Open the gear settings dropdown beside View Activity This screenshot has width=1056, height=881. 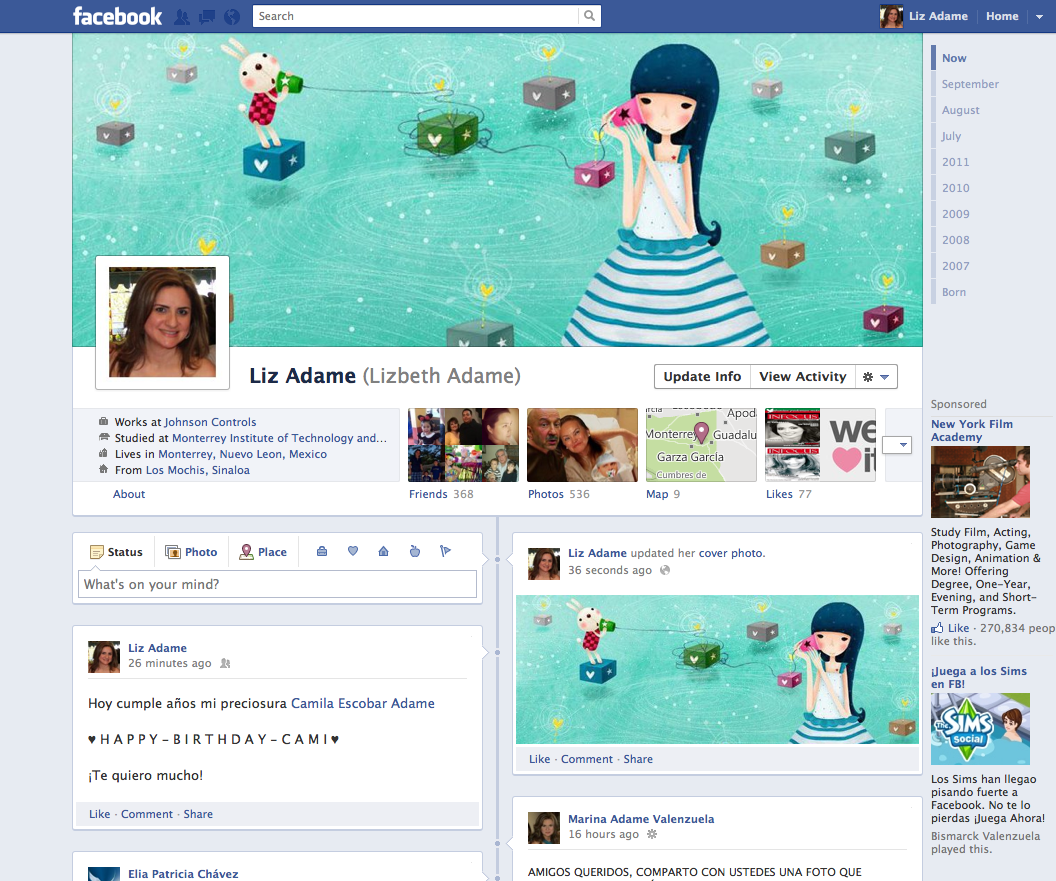(876, 377)
